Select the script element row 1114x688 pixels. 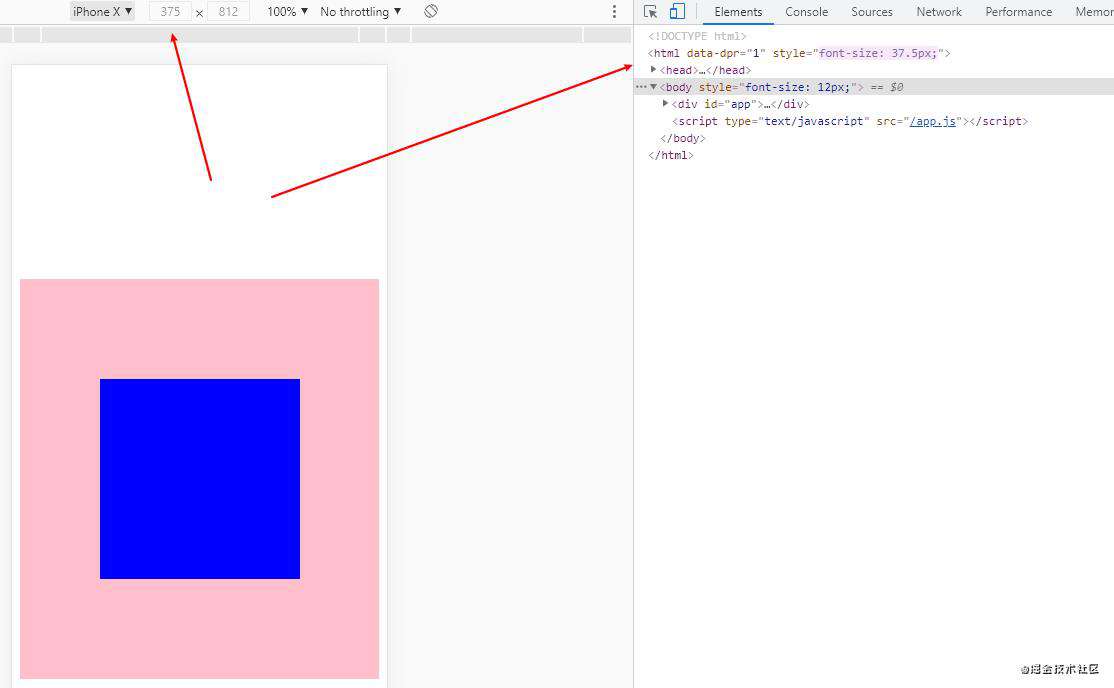point(850,122)
